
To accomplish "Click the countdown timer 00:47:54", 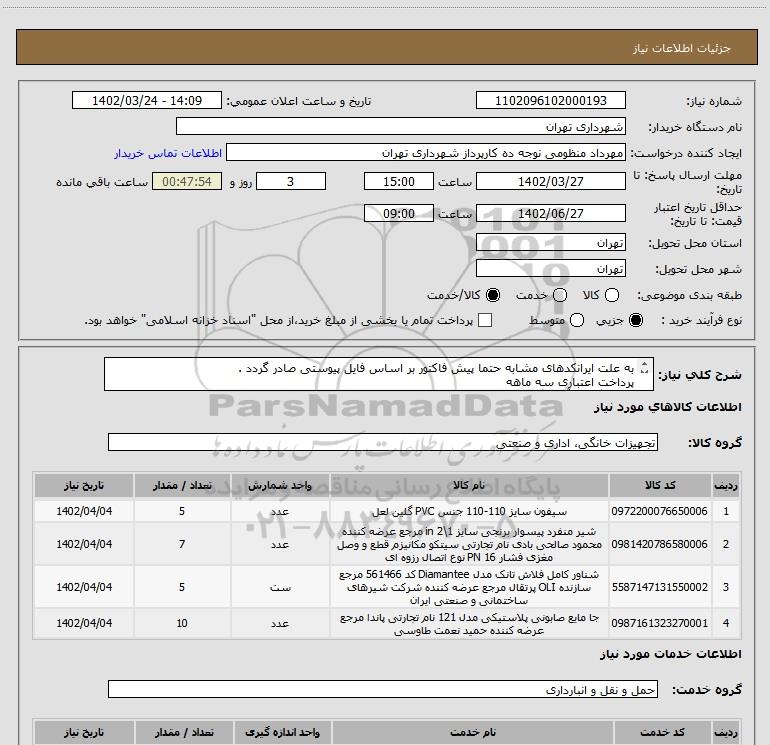I will [x=187, y=181].
